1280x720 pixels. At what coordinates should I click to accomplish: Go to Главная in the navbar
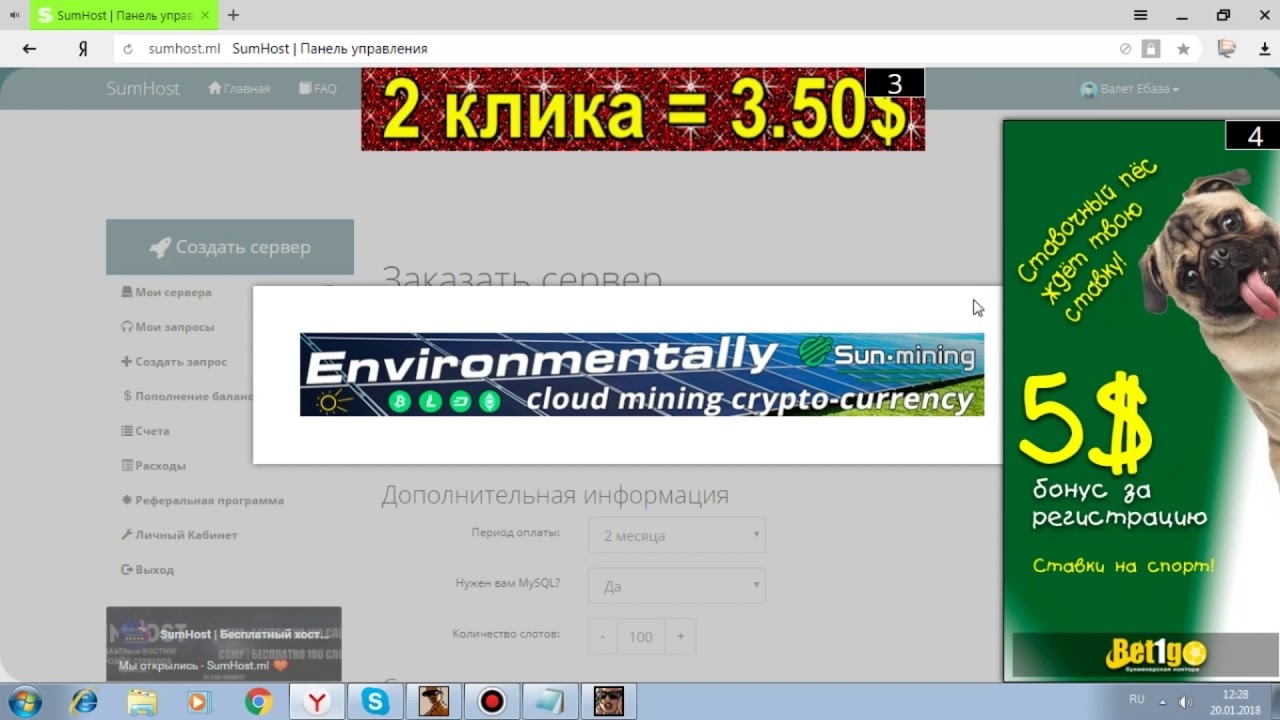pos(239,88)
